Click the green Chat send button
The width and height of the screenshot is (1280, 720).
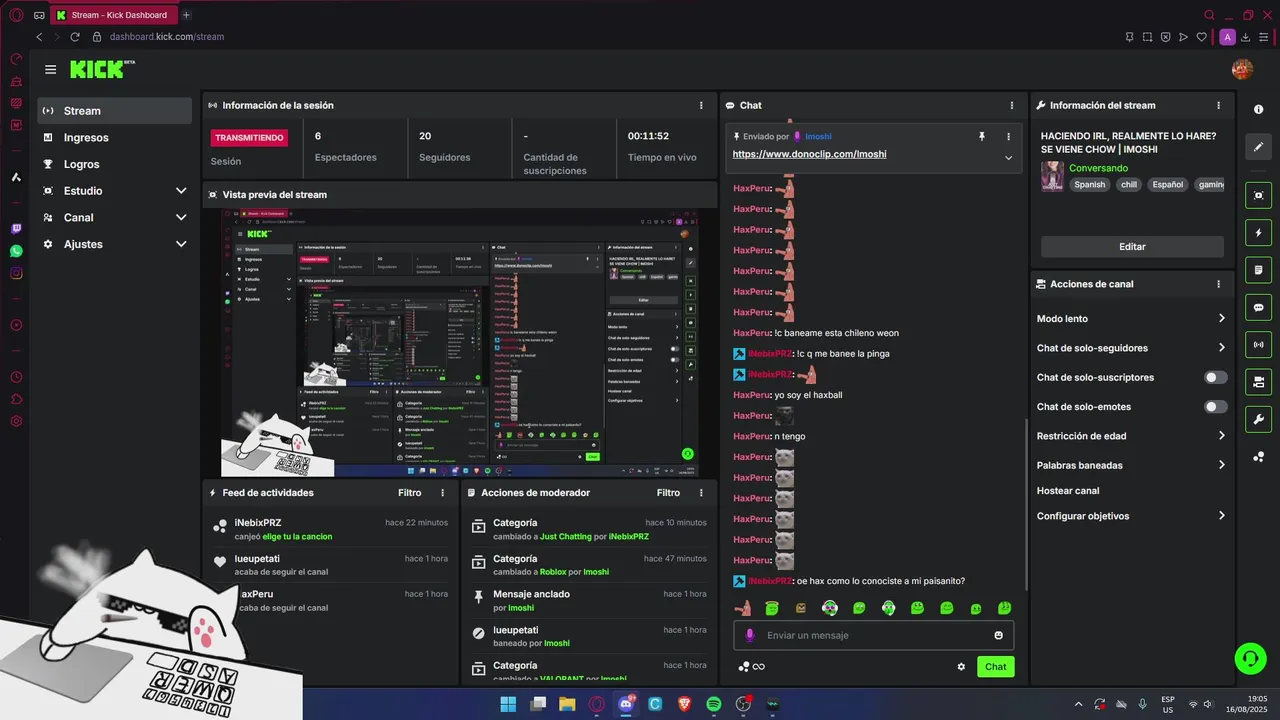coord(995,667)
